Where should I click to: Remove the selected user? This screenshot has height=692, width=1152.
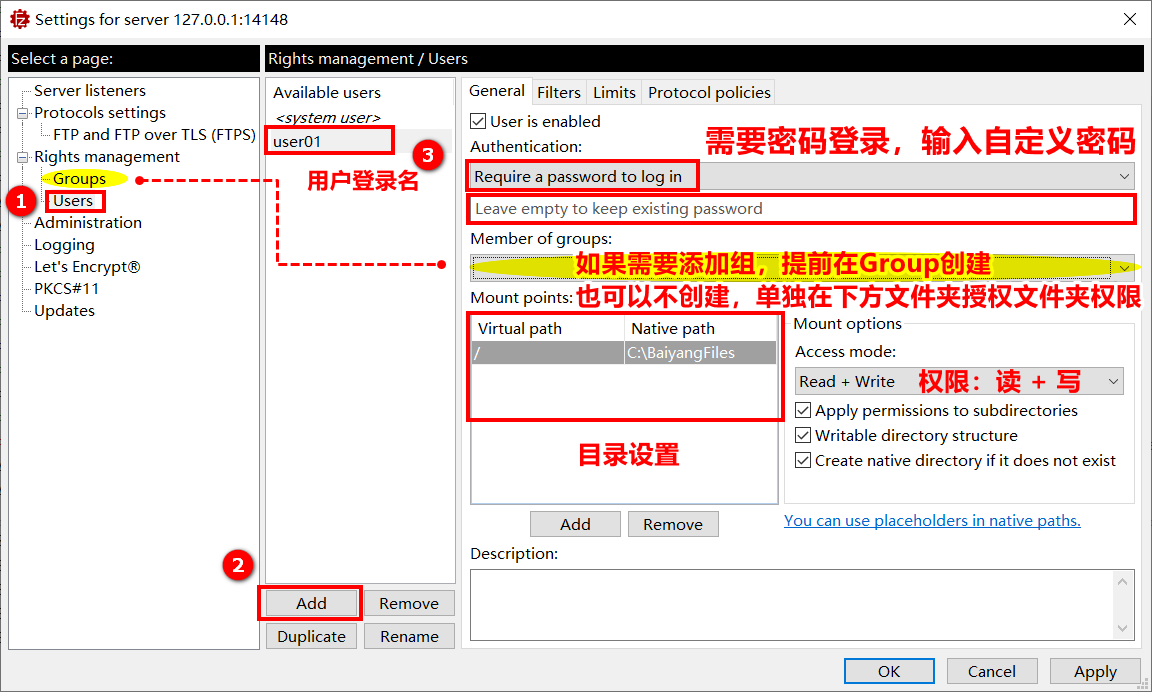point(409,603)
